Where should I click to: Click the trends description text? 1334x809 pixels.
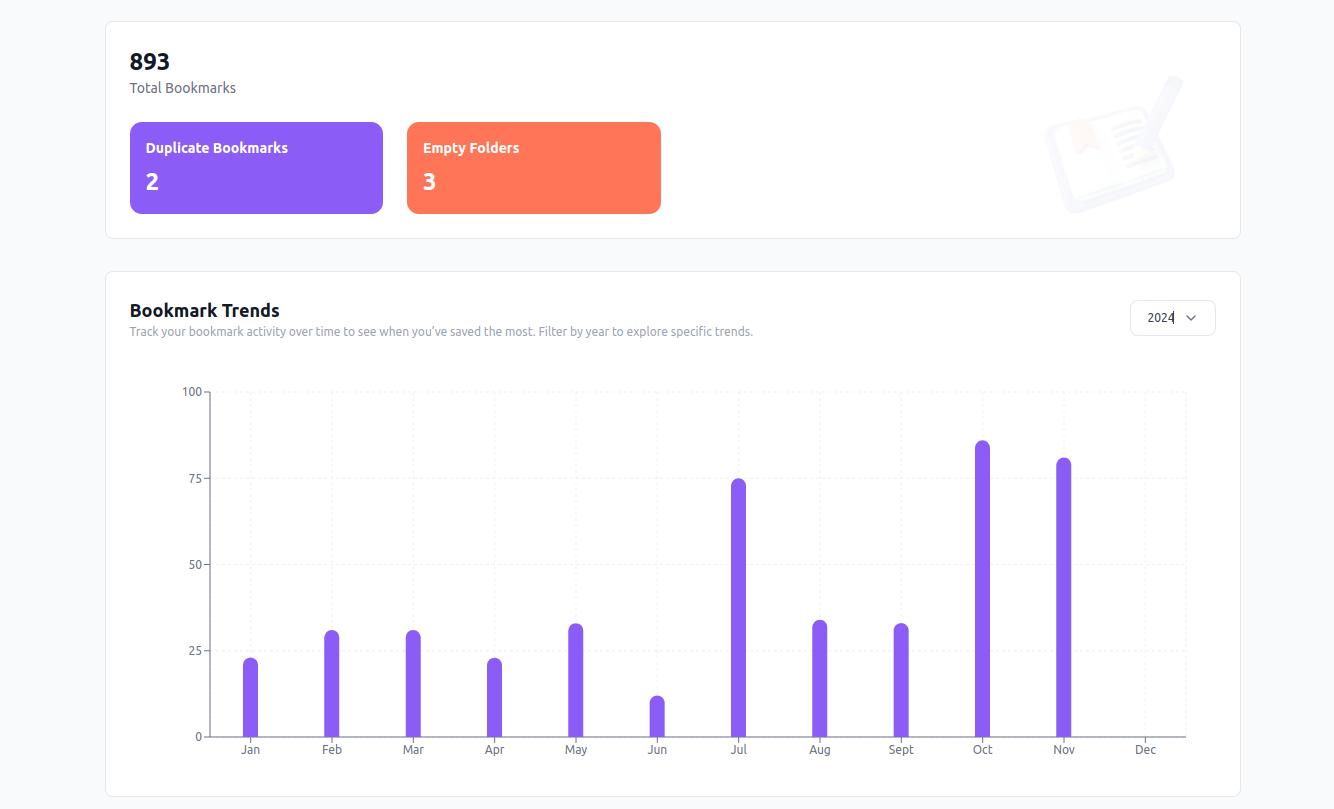tap(441, 332)
